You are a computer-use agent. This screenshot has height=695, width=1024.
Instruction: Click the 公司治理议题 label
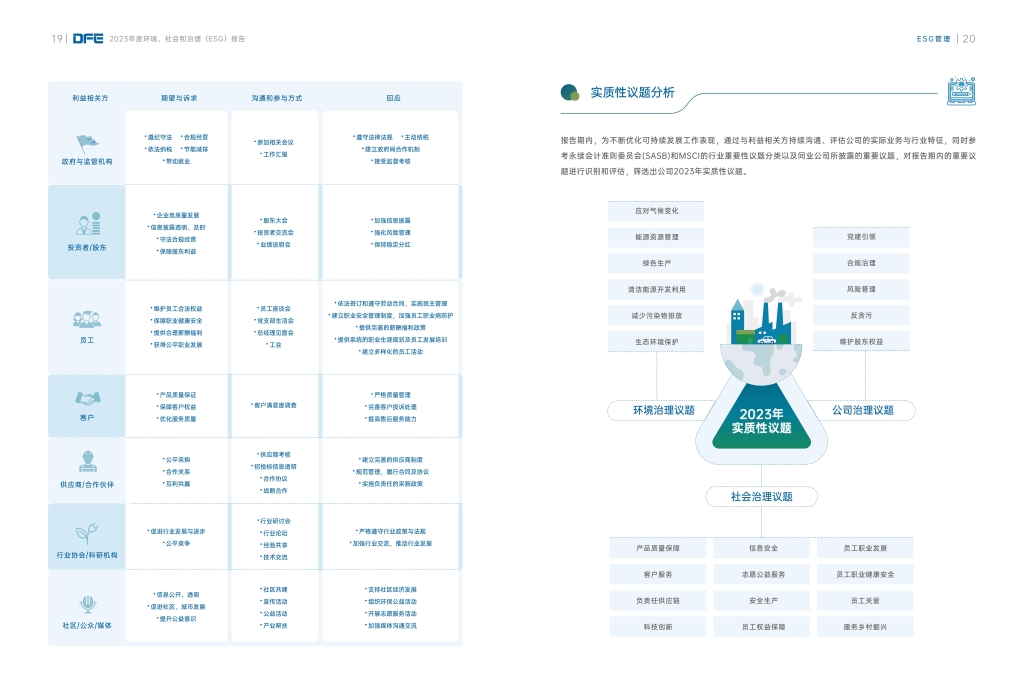(x=863, y=410)
